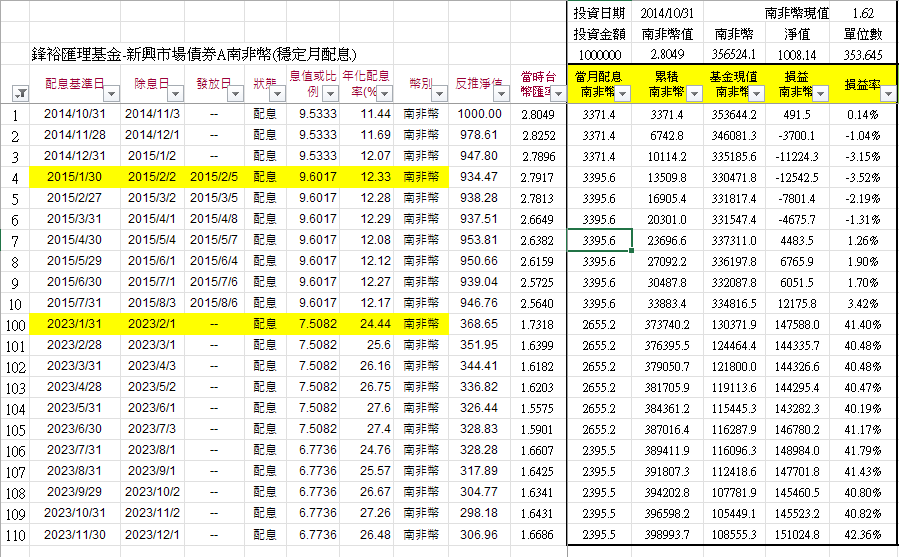Image resolution: width=899 pixels, height=557 pixels.
Task: Select the 損益率 cell -3.52%
Action: pos(863,177)
